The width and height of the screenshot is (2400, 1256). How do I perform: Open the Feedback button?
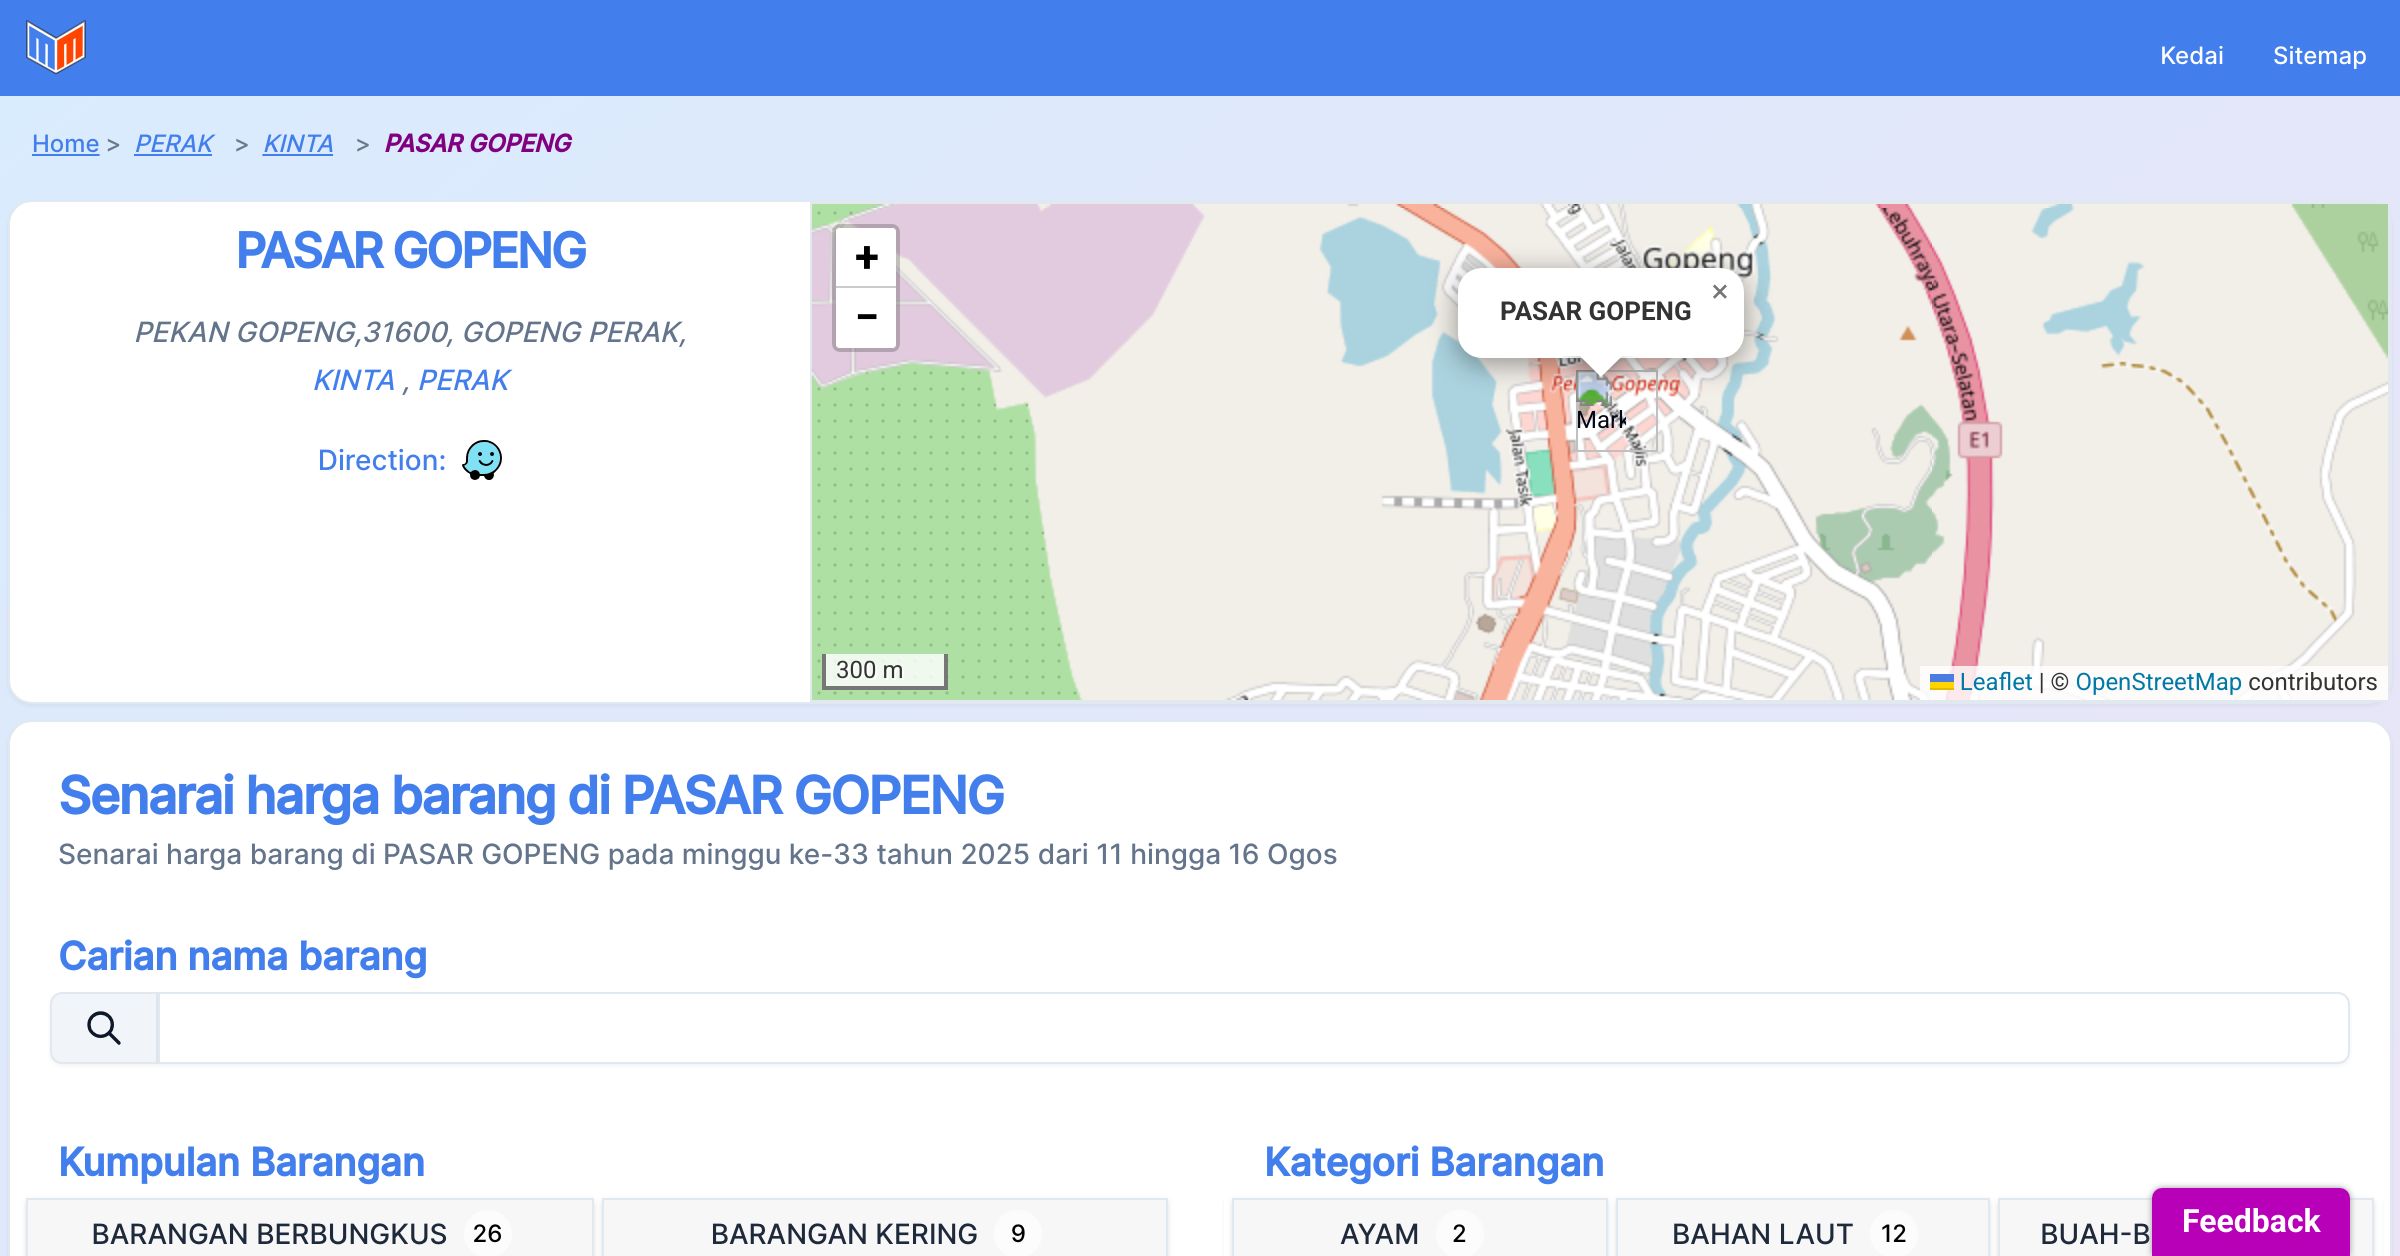click(x=2250, y=1220)
